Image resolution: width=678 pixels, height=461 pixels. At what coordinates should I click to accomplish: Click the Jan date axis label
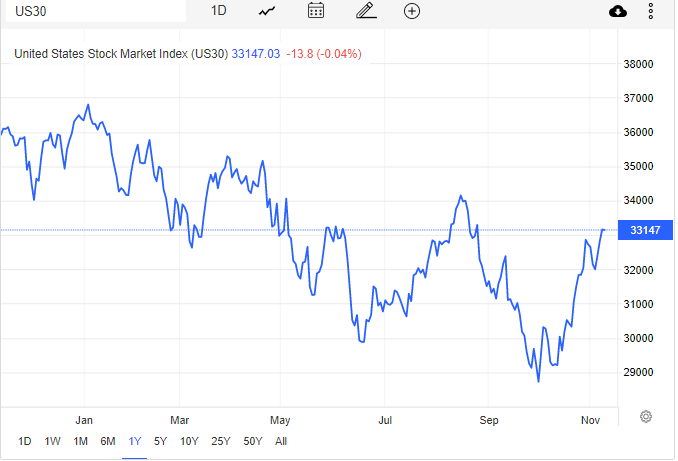pos(84,420)
